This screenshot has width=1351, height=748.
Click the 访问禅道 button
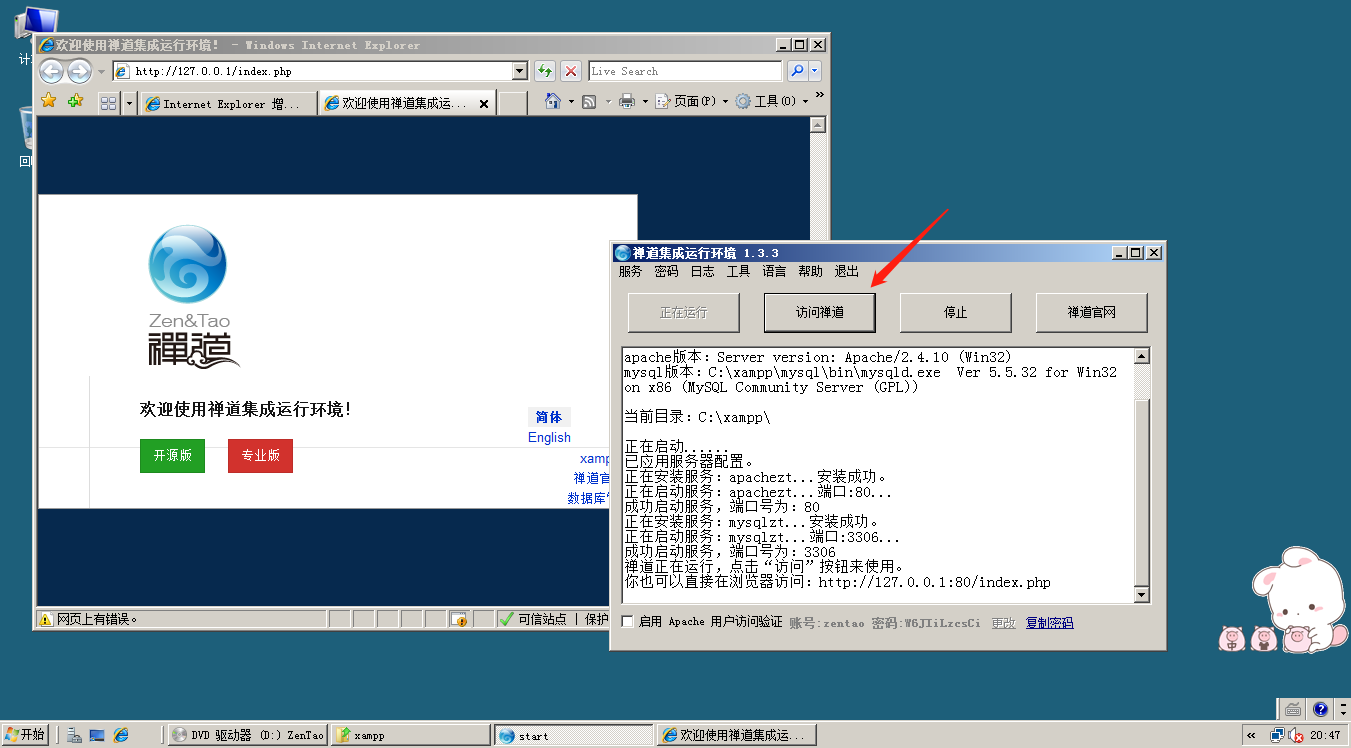point(820,312)
